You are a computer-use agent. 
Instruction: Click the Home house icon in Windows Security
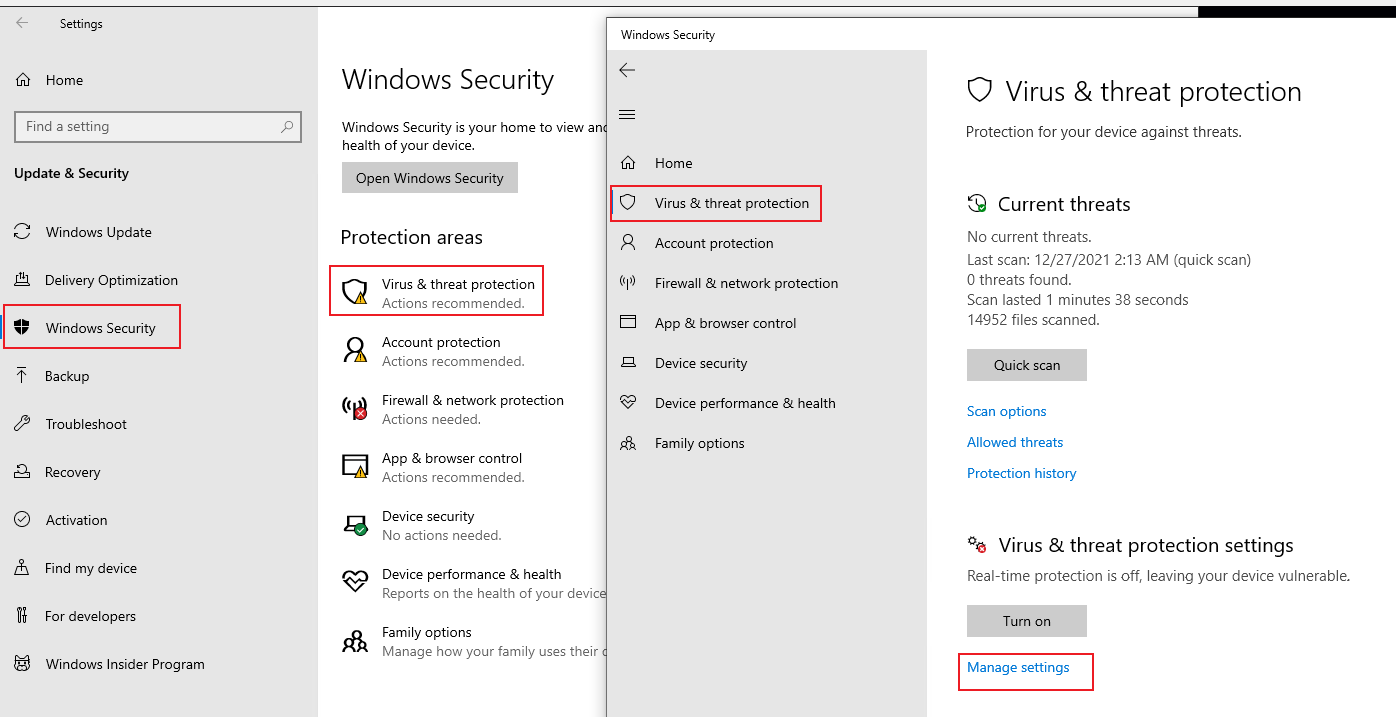coord(627,163)
